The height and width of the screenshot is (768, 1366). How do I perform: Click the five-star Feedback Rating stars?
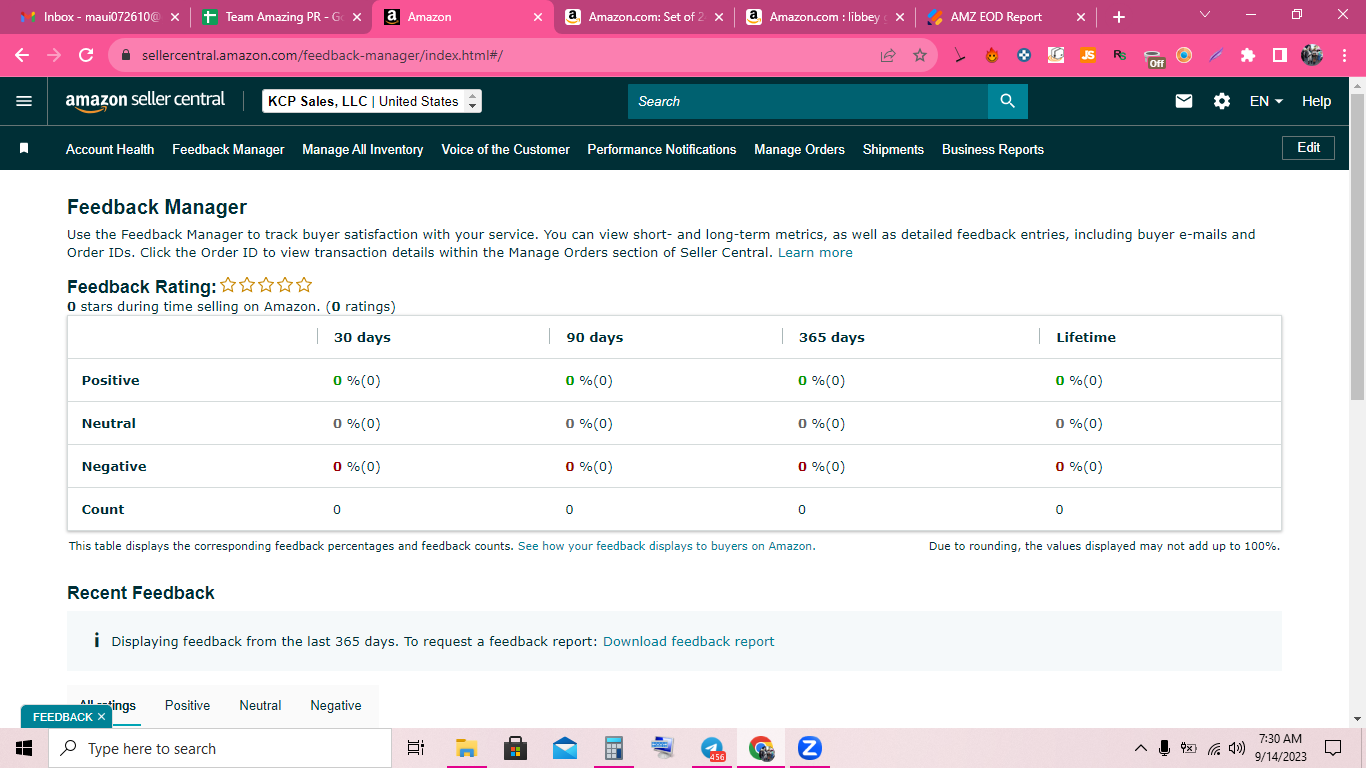[x=266, y=285]
